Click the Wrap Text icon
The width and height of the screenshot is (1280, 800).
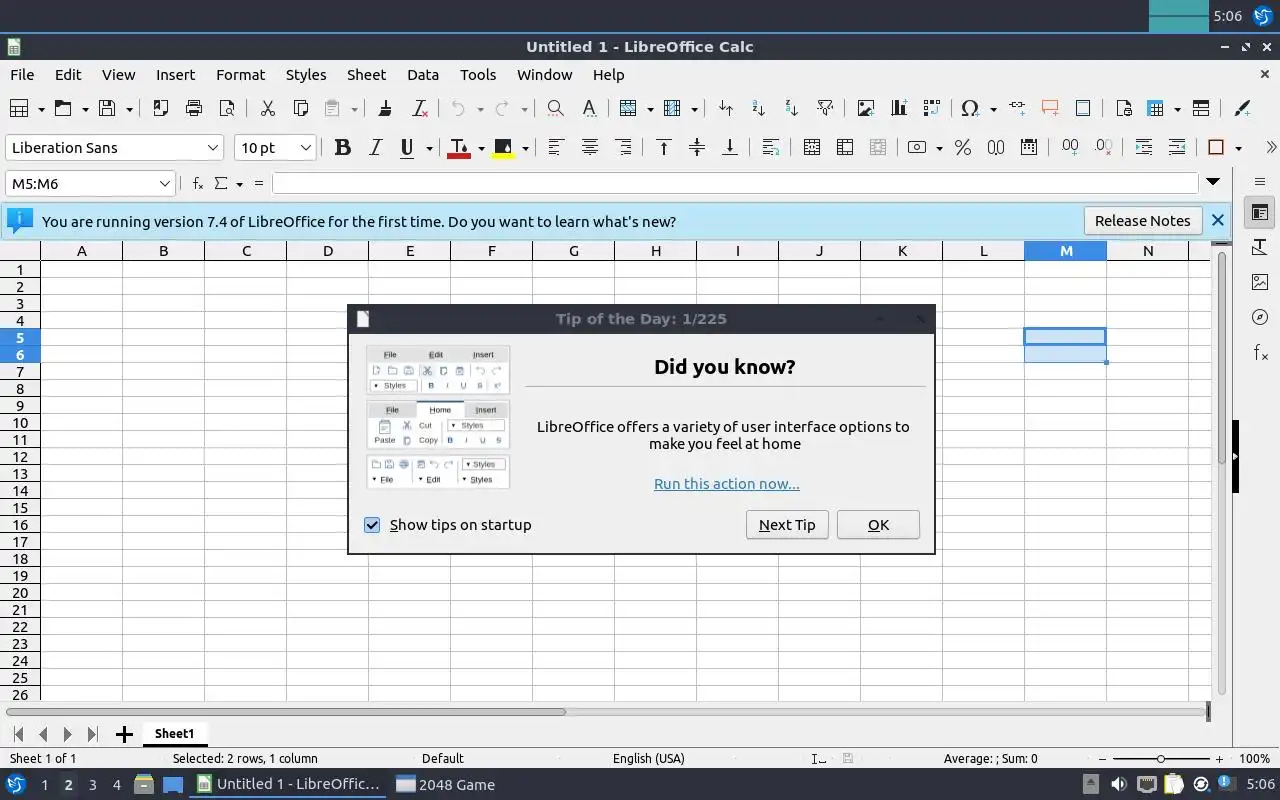(770, 148)
